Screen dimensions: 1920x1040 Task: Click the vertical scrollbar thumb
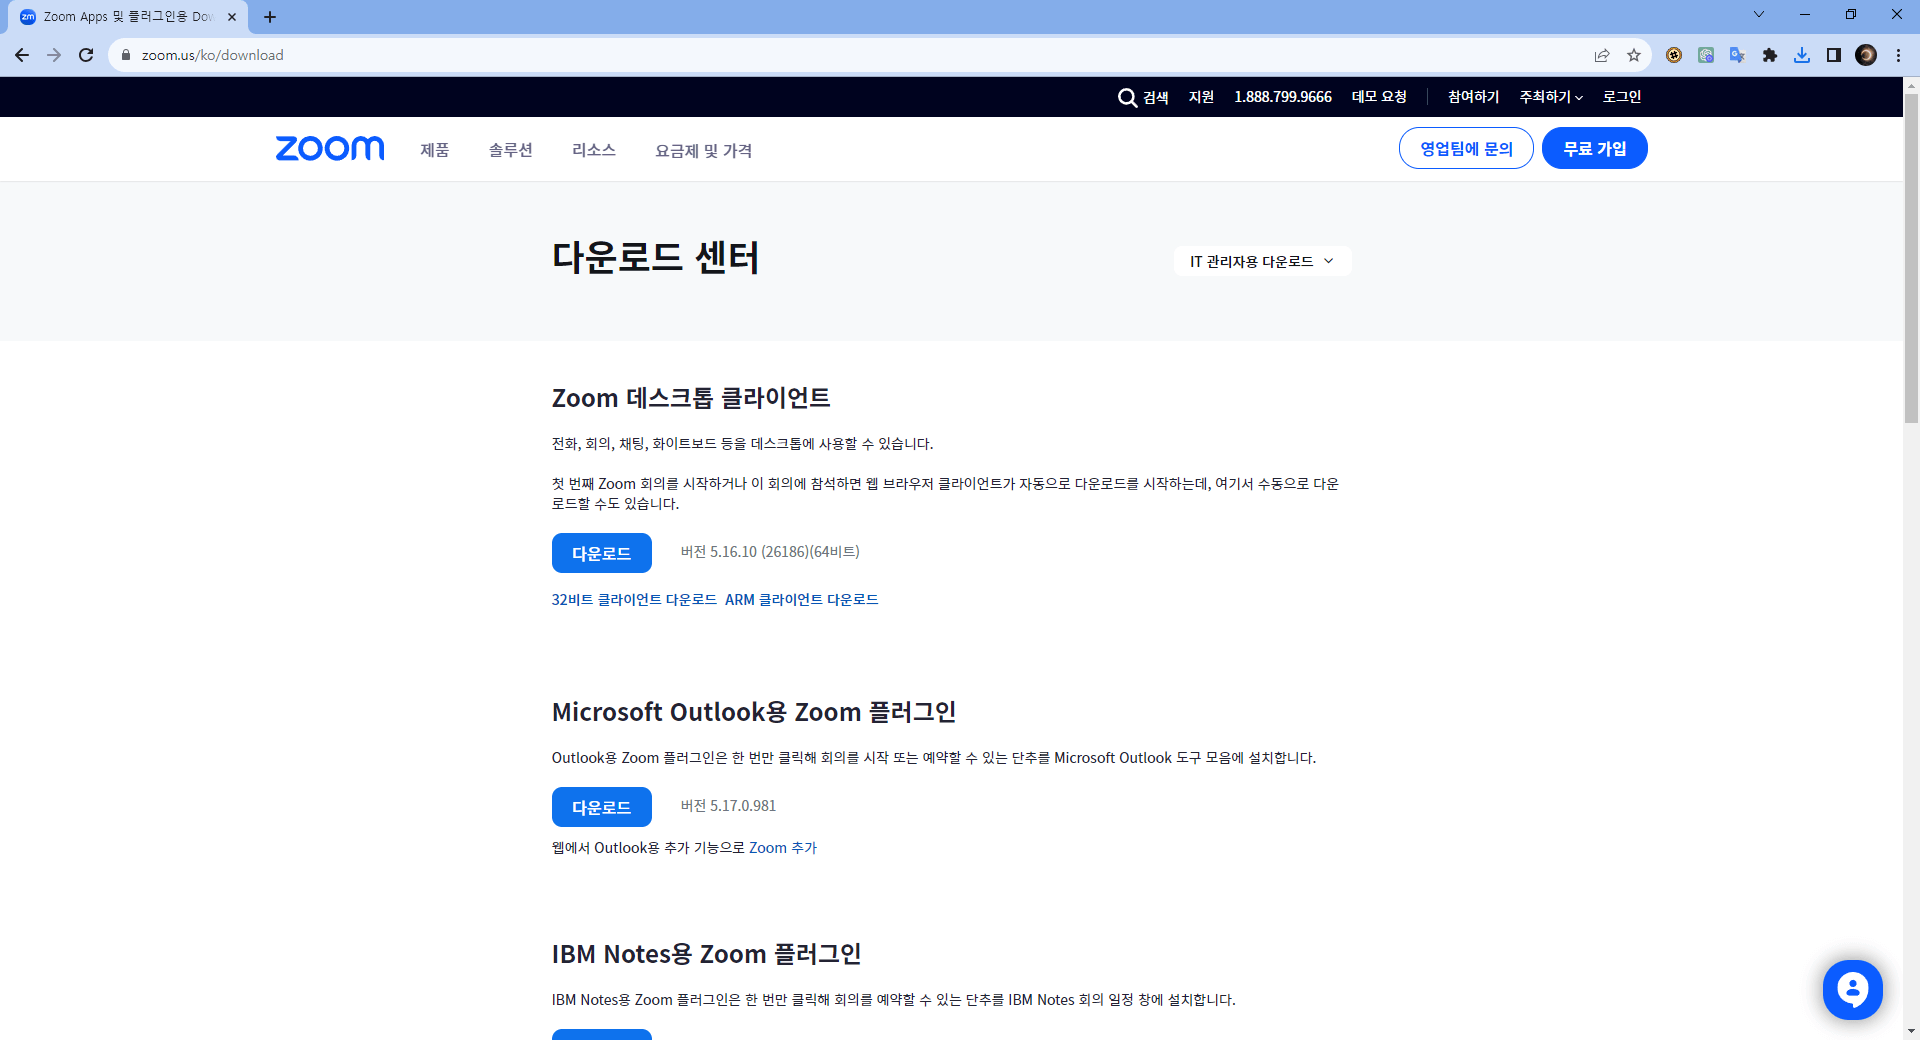(1911, 258)
